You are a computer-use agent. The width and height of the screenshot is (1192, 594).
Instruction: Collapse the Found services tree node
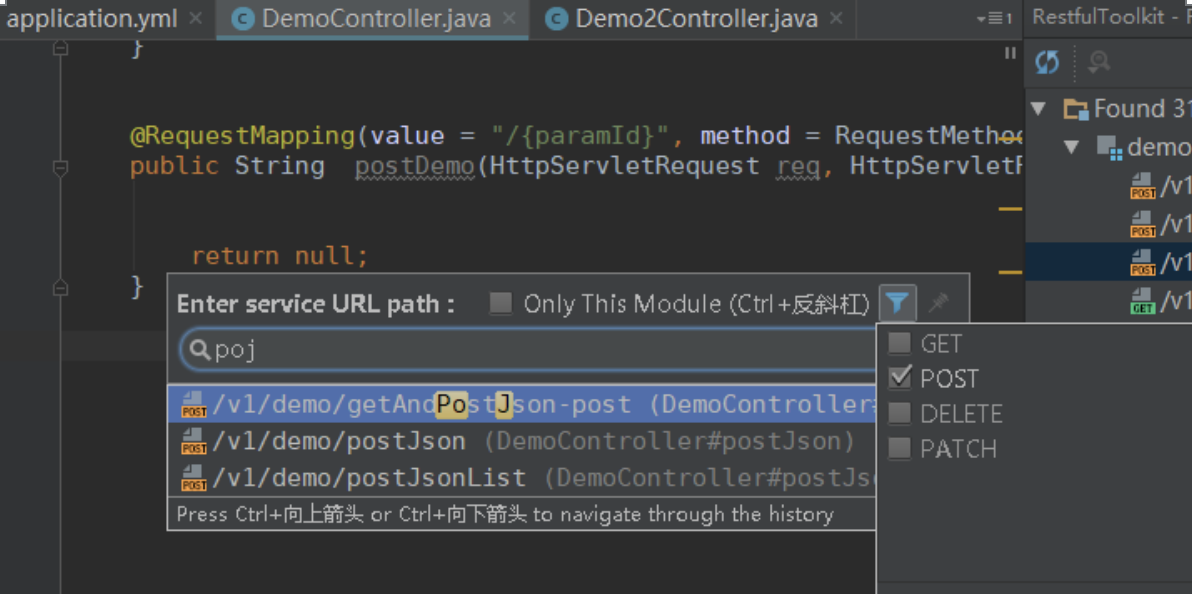tap(1038, 109)
